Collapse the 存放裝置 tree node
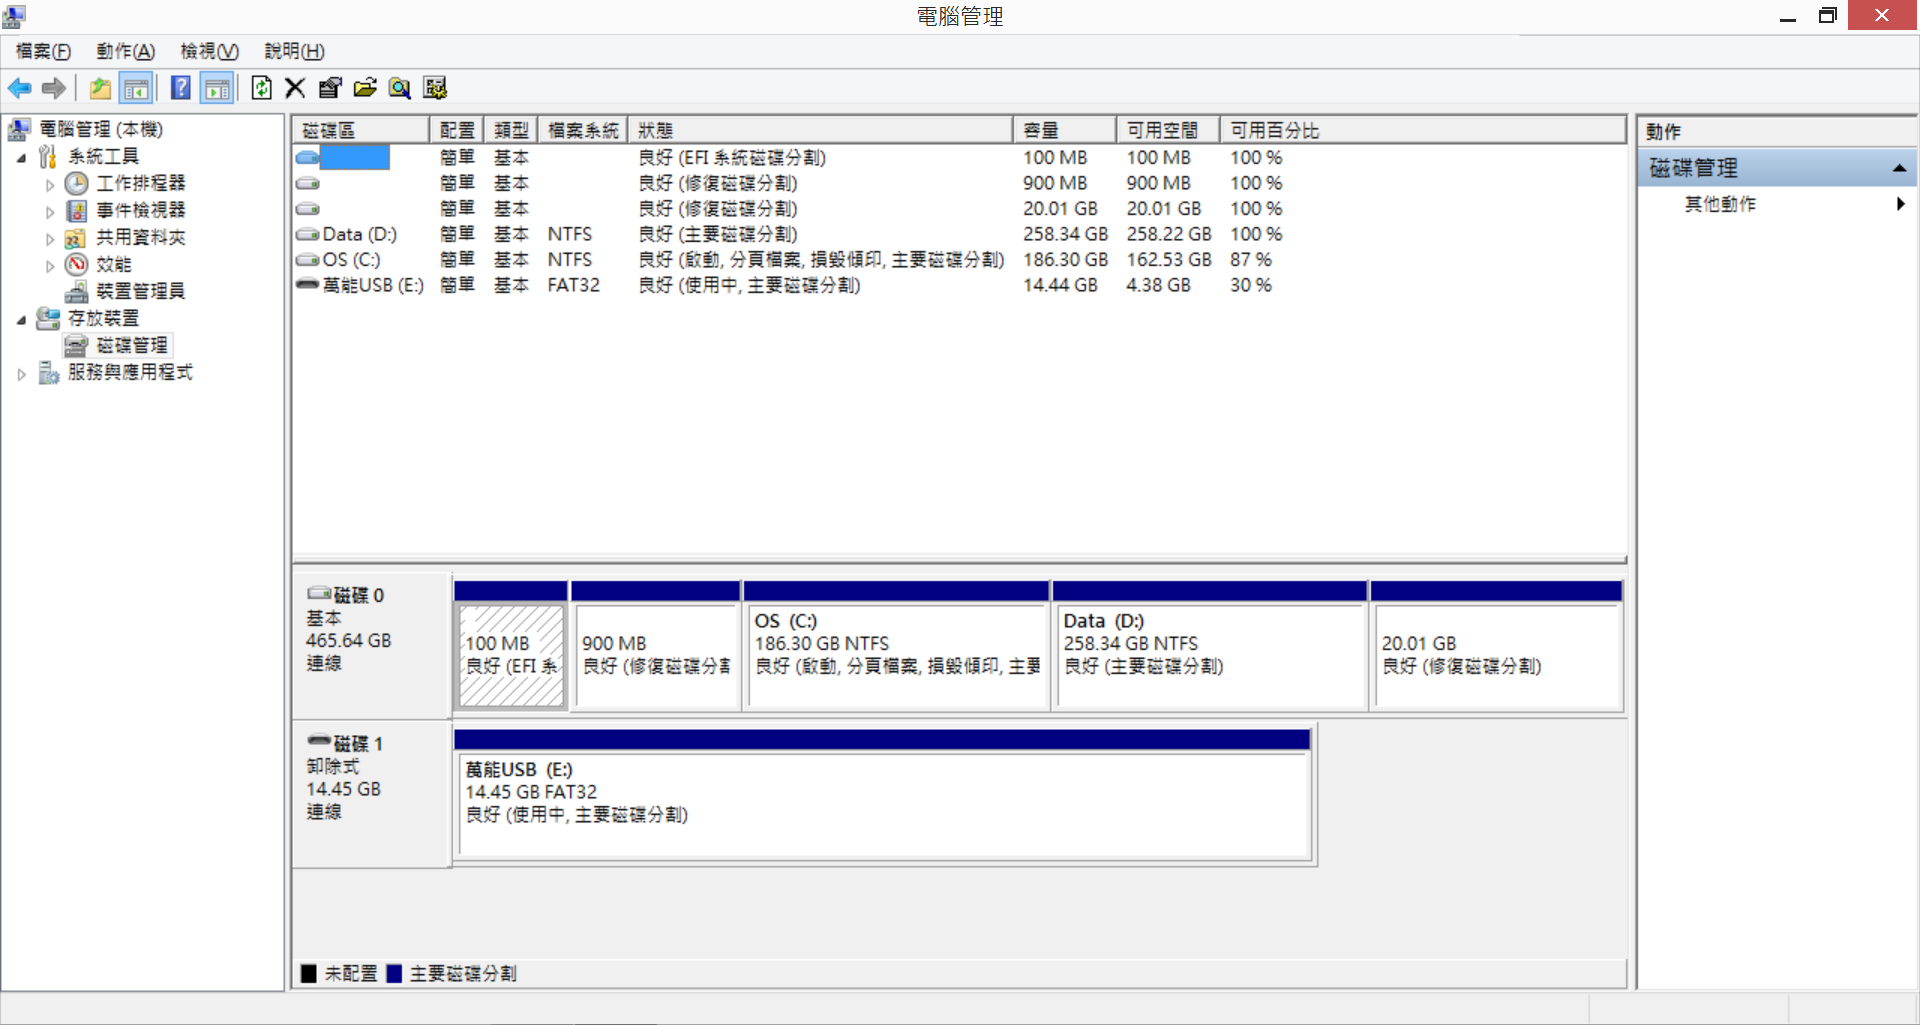The image size is (1920, 1025). pyautogui.click(x=21, y=319)
